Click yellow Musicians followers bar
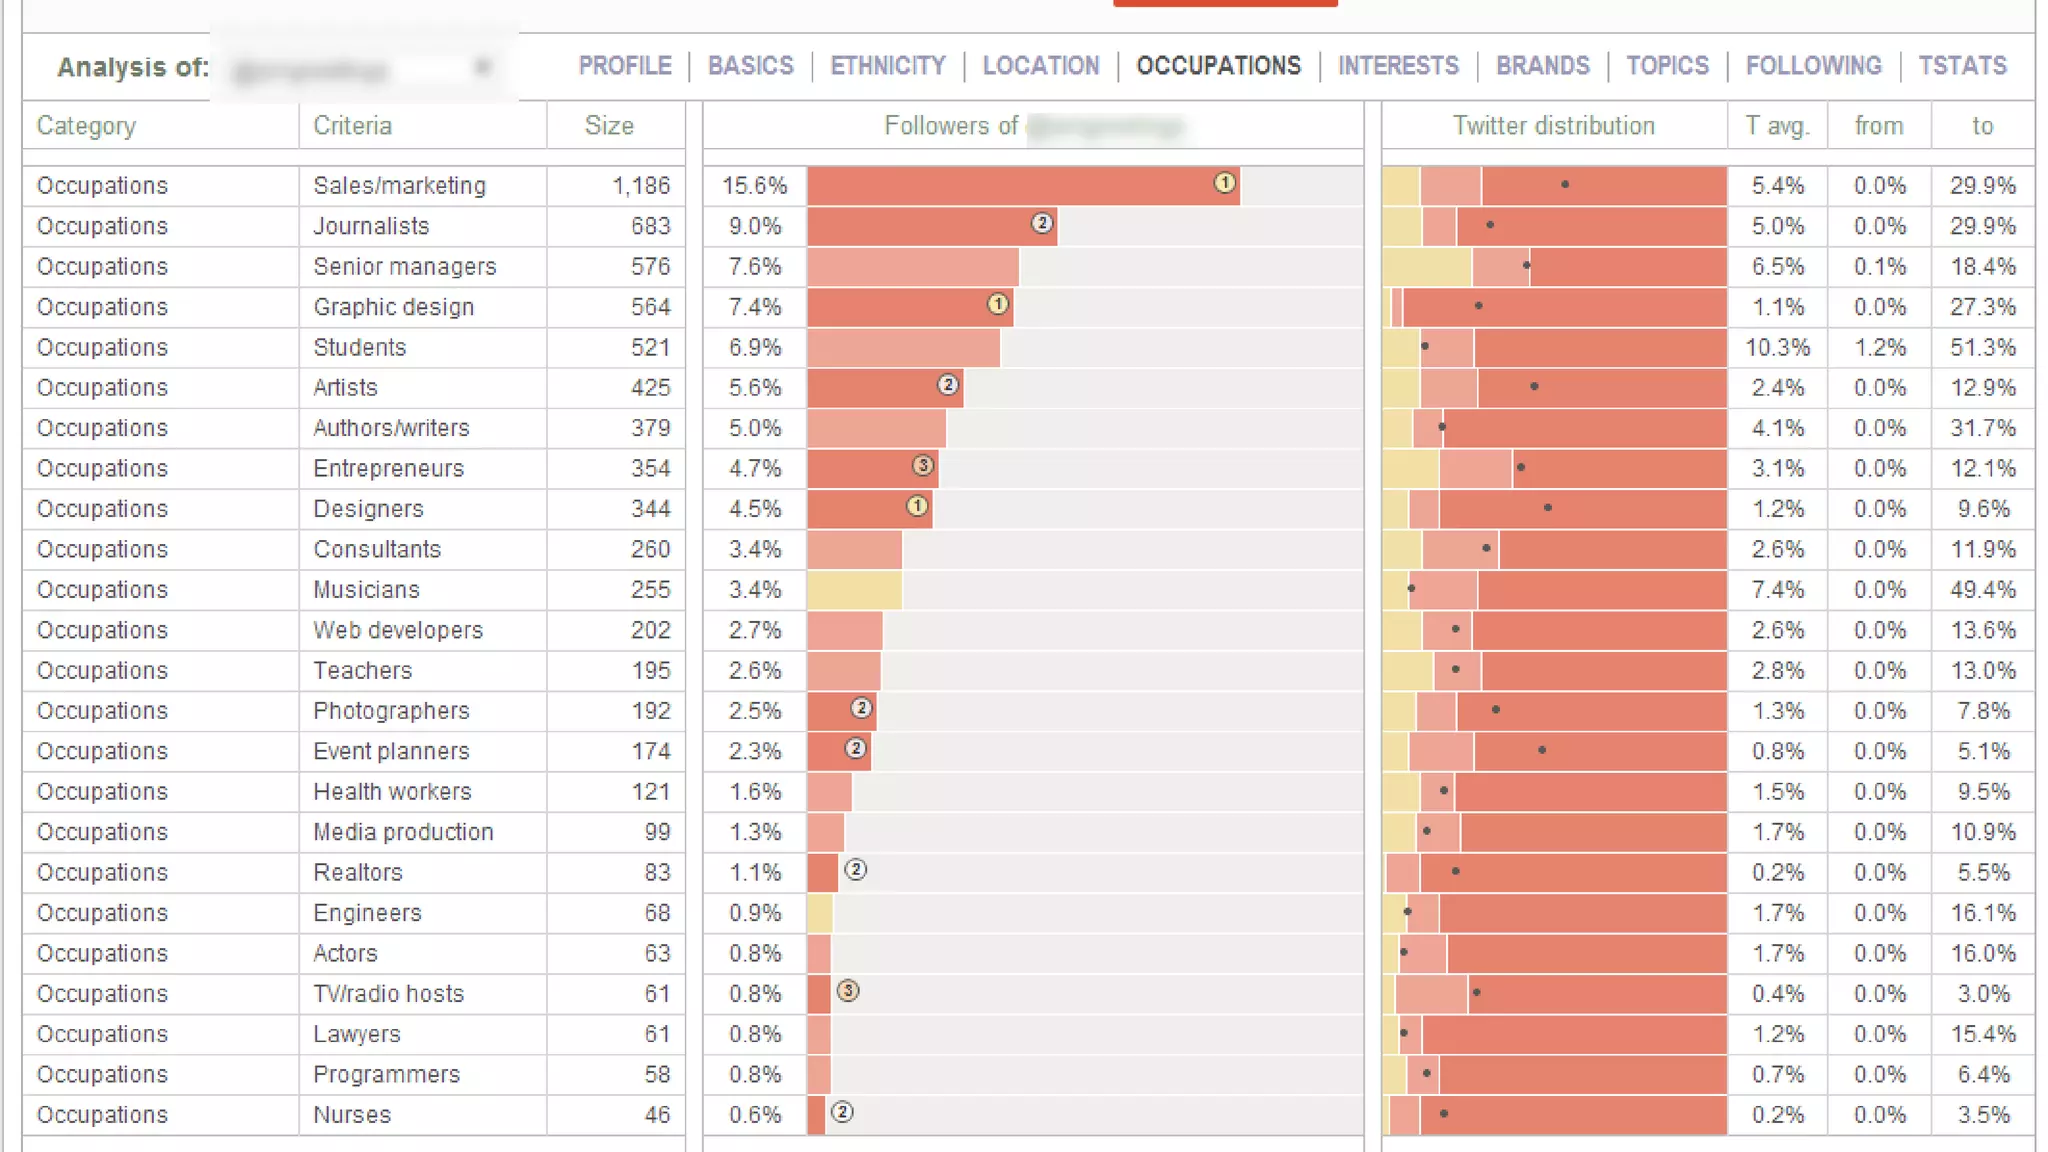Image resolution: width=2048 pixels, height=1152 pixels. [x=854, y=590]
